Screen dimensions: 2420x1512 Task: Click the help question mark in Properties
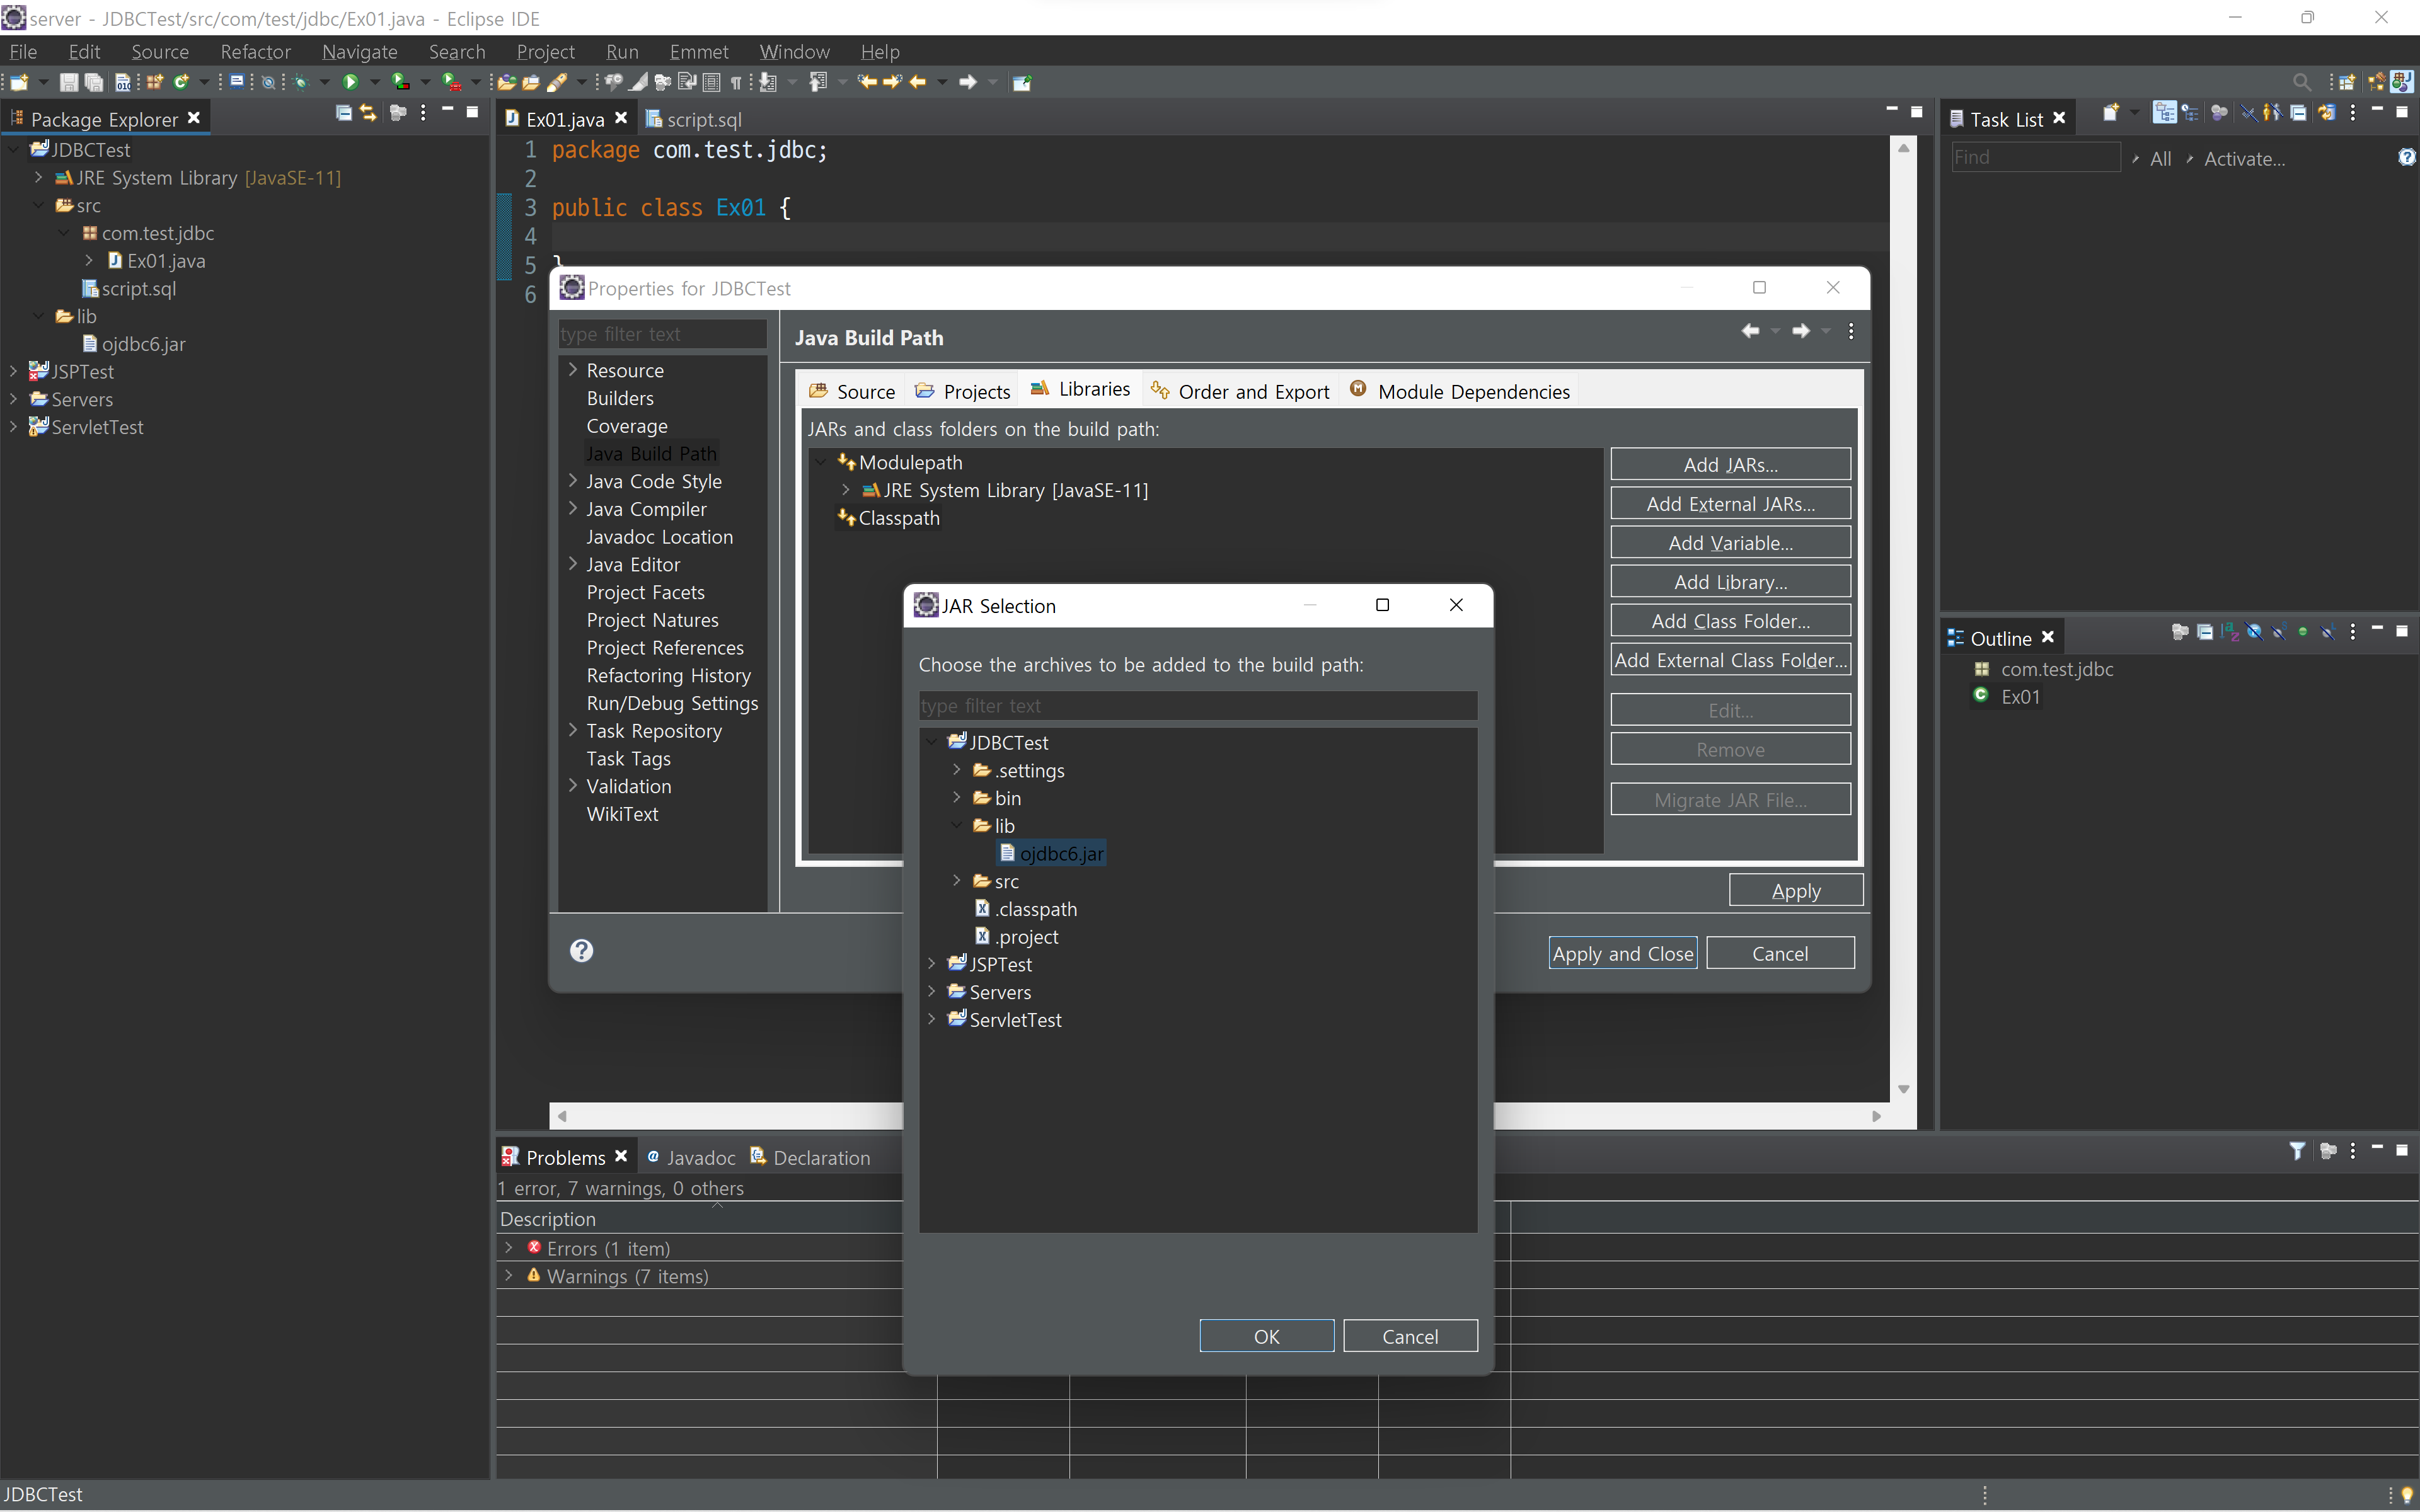pos(581,950)
